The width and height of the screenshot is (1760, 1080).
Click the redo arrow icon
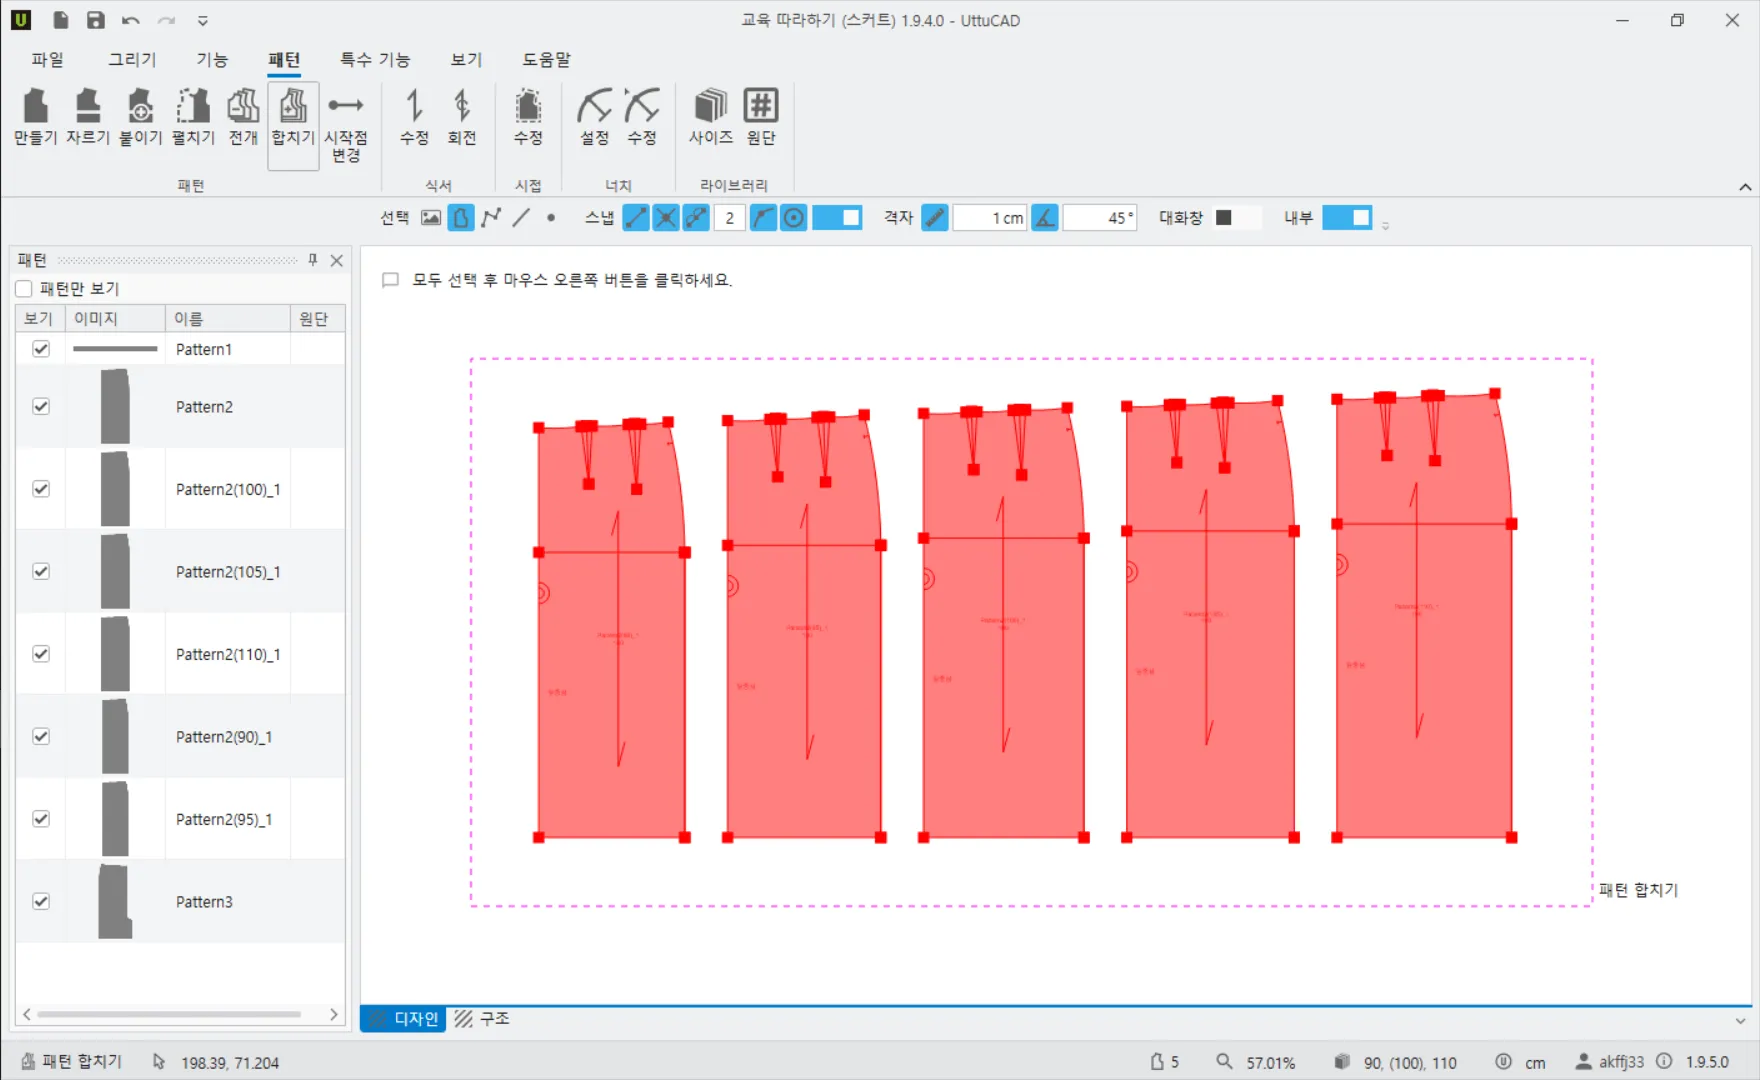click(166, 20)
